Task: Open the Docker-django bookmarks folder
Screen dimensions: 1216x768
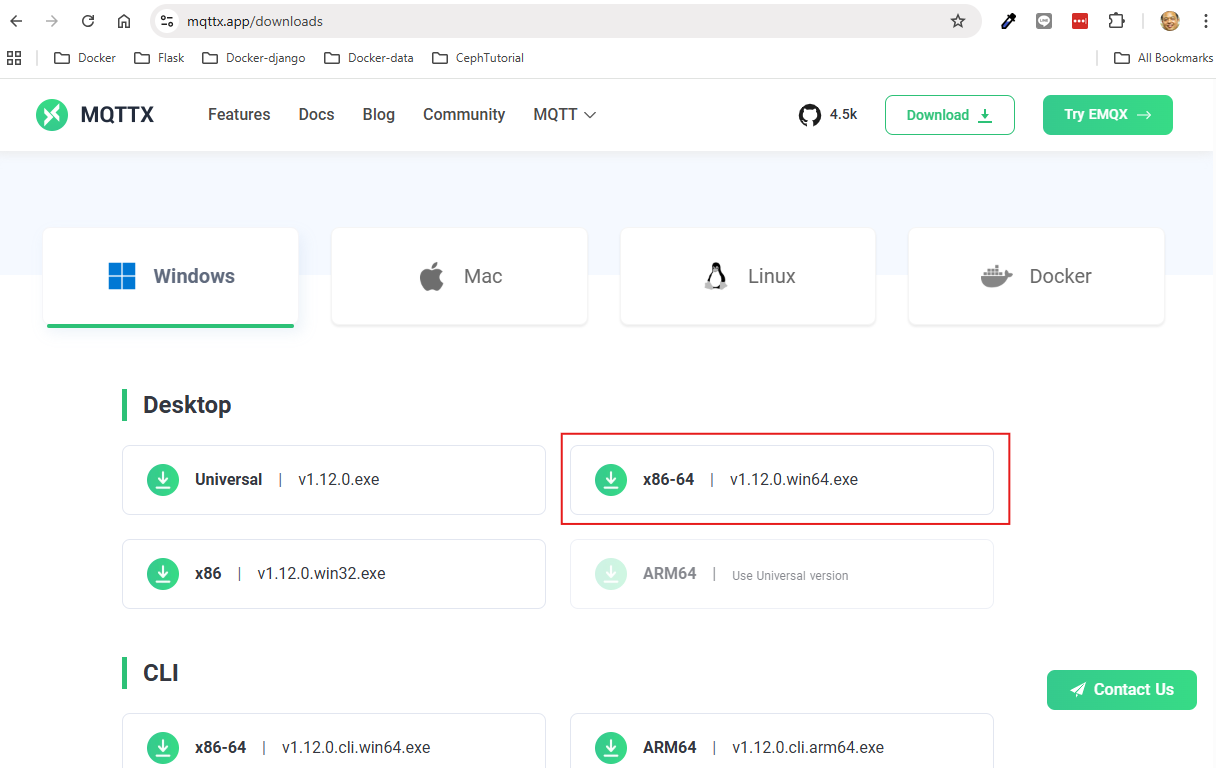Action: (254, 58)
